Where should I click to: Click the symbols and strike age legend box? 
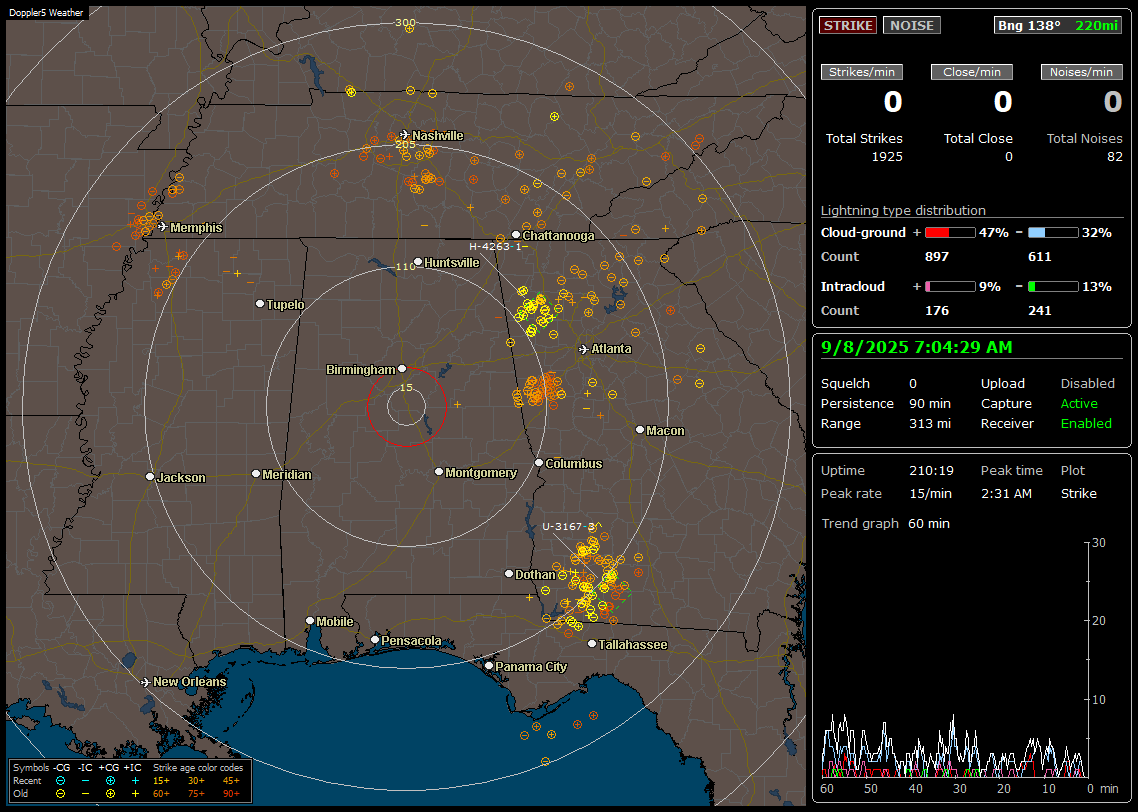coord(130,781)
